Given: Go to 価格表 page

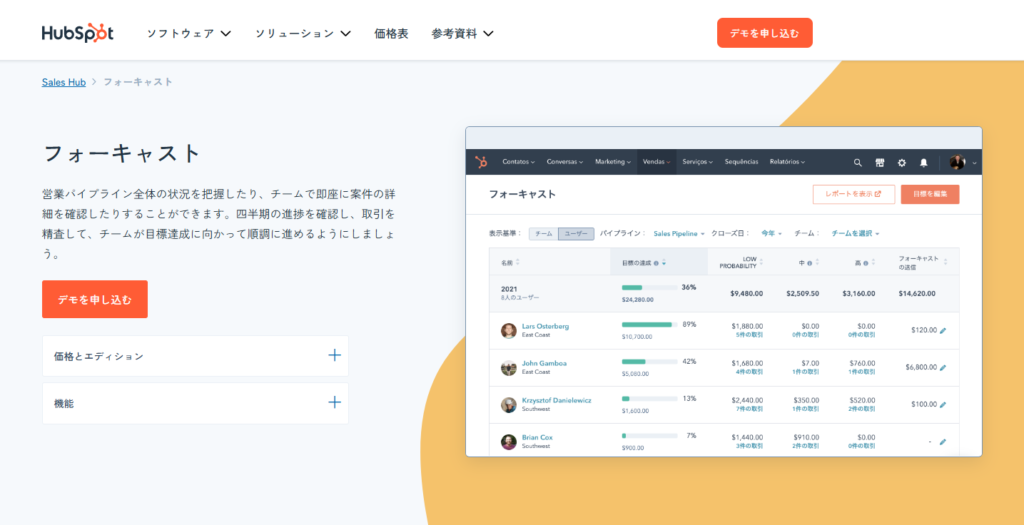Looking at the screenshot, I should 391,33.
